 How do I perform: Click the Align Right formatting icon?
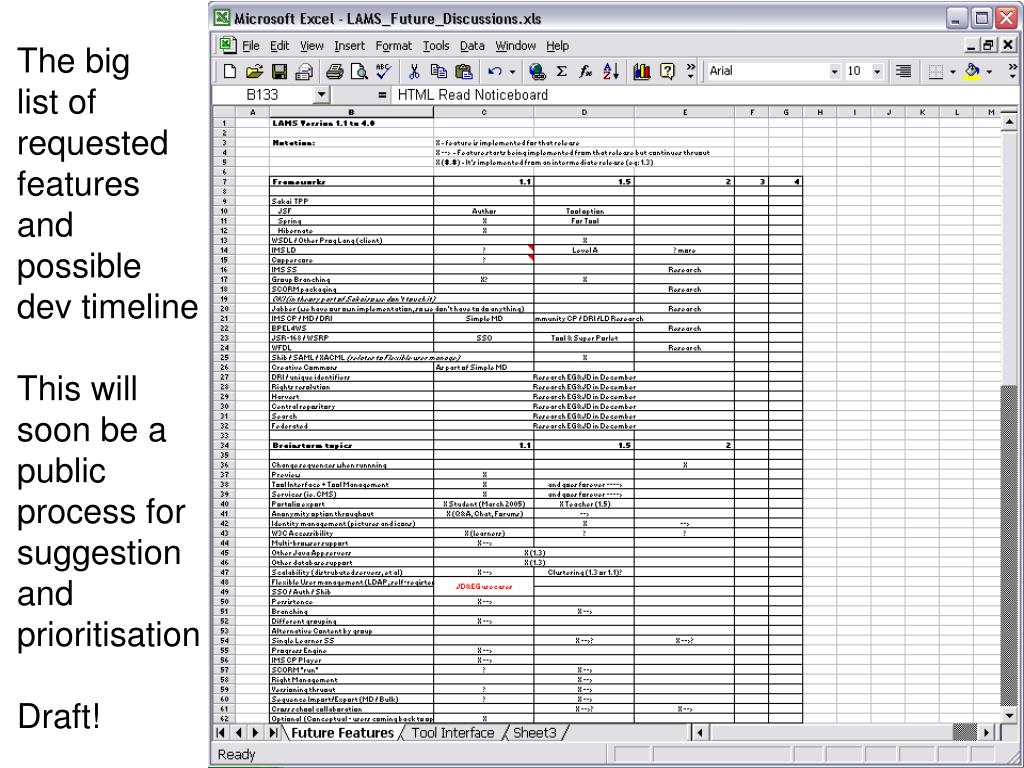pyautogui.click(x=904, y=71)
